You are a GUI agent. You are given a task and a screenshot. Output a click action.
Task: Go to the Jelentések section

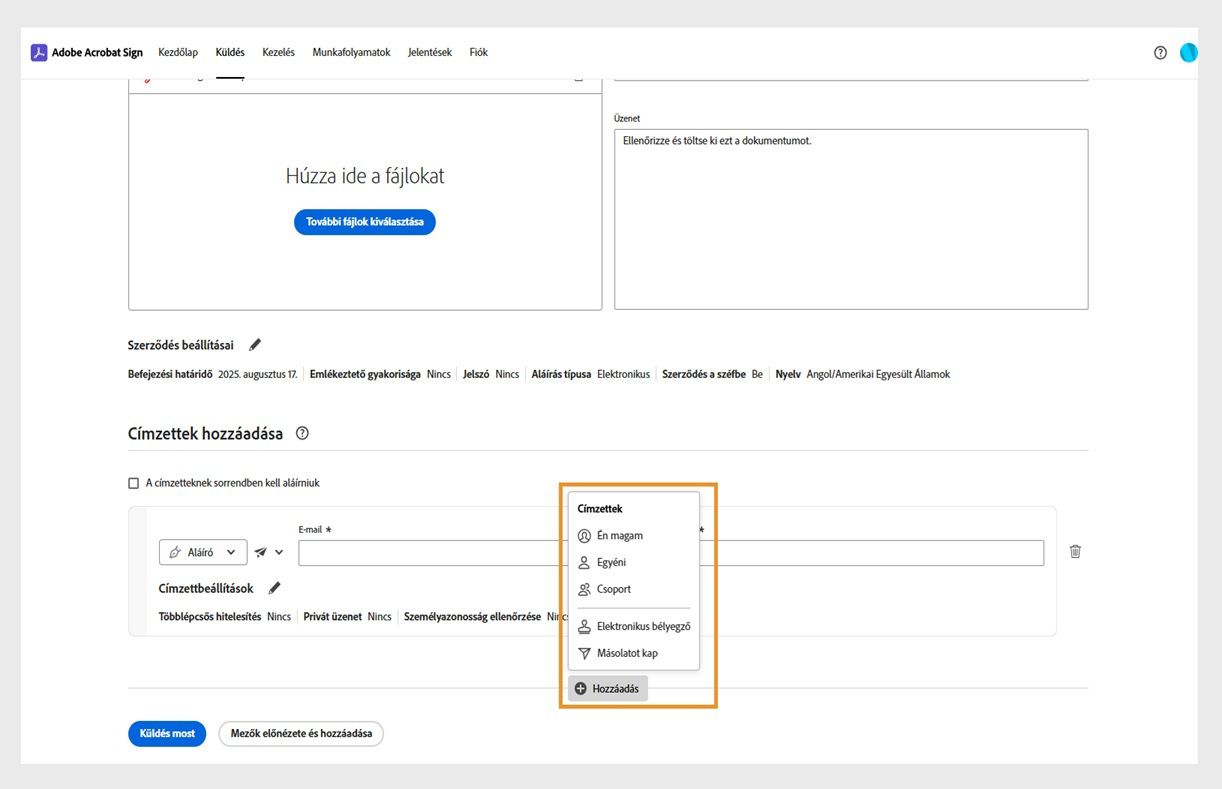(x=429, y=52)
